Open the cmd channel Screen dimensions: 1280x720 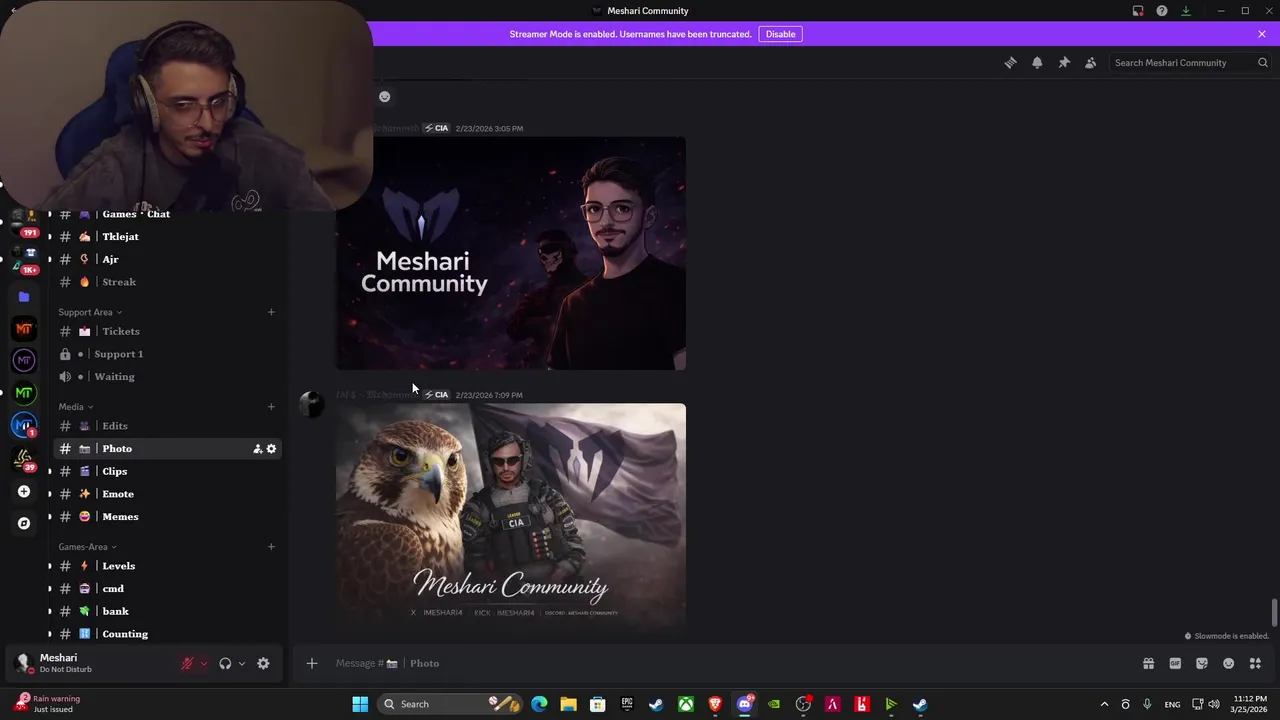(x=167, y=589)
